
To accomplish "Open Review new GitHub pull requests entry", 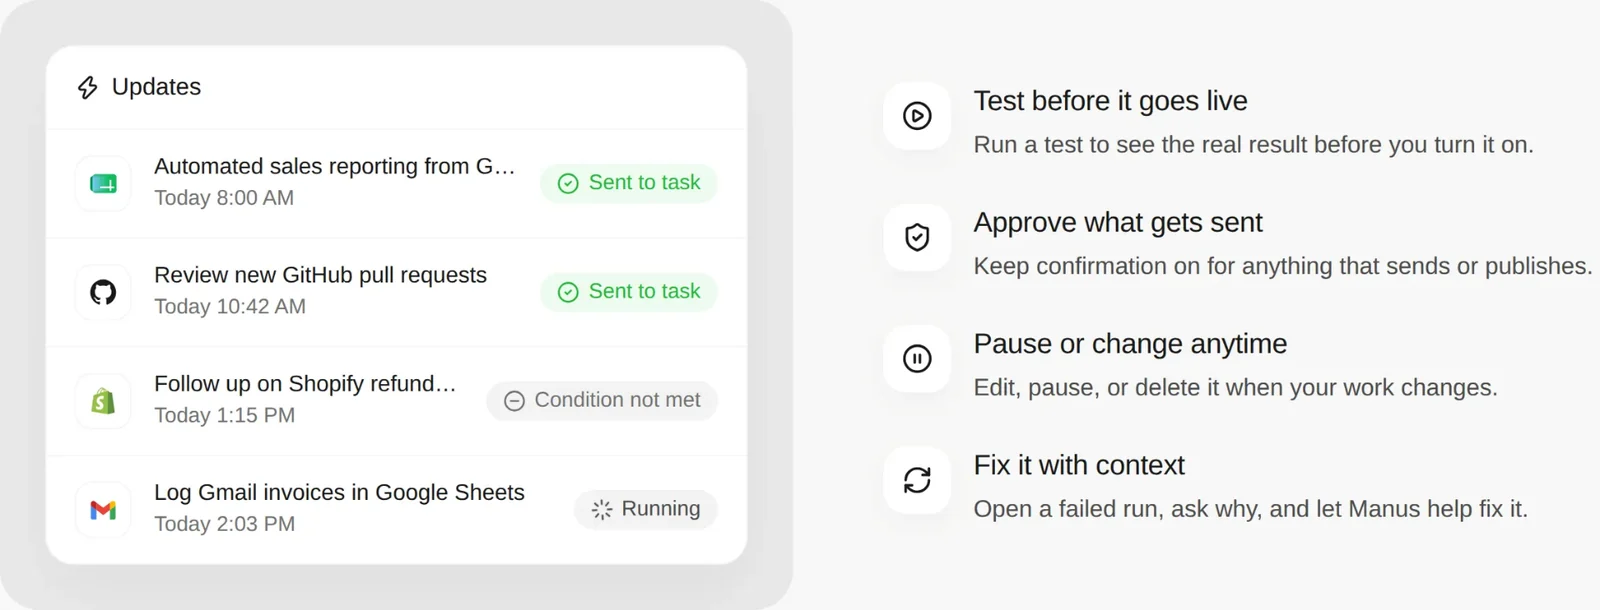I will [396, 292].
